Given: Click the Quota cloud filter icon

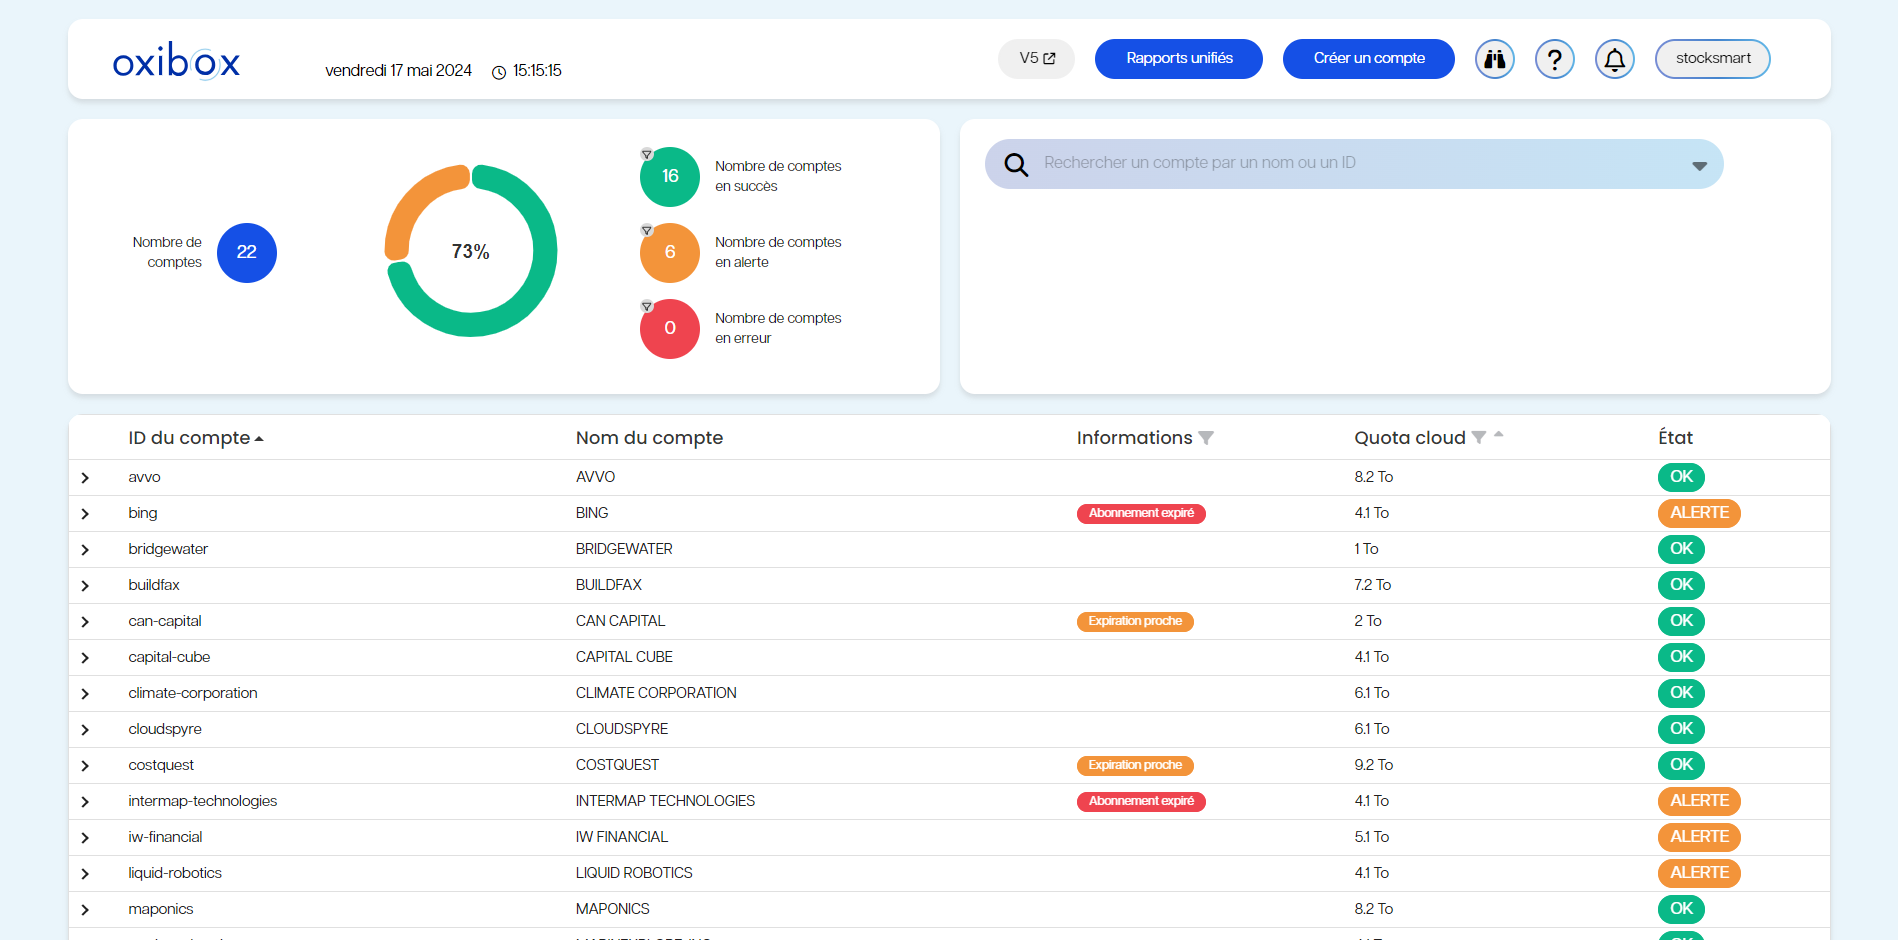Looking at the screenshot, I should tap(1478, 437).
